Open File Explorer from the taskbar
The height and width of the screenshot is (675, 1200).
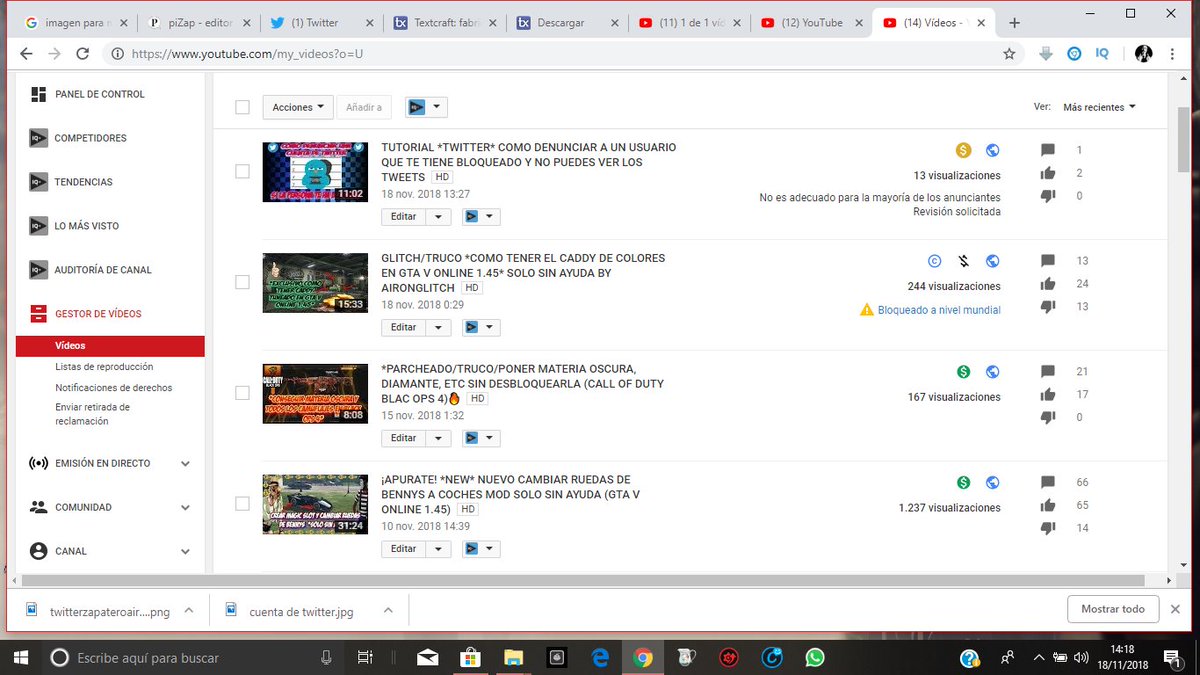[513, 657]
